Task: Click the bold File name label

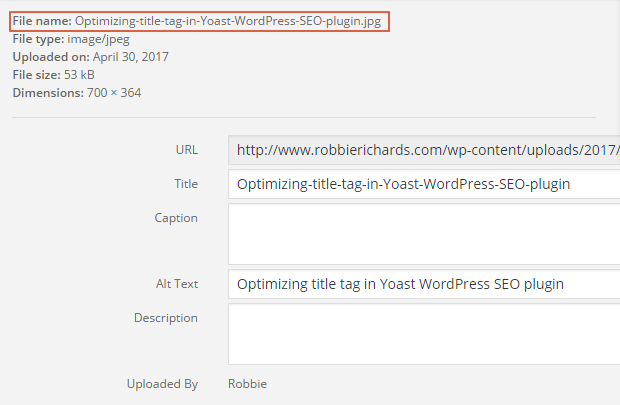Action: click(41, 21)
